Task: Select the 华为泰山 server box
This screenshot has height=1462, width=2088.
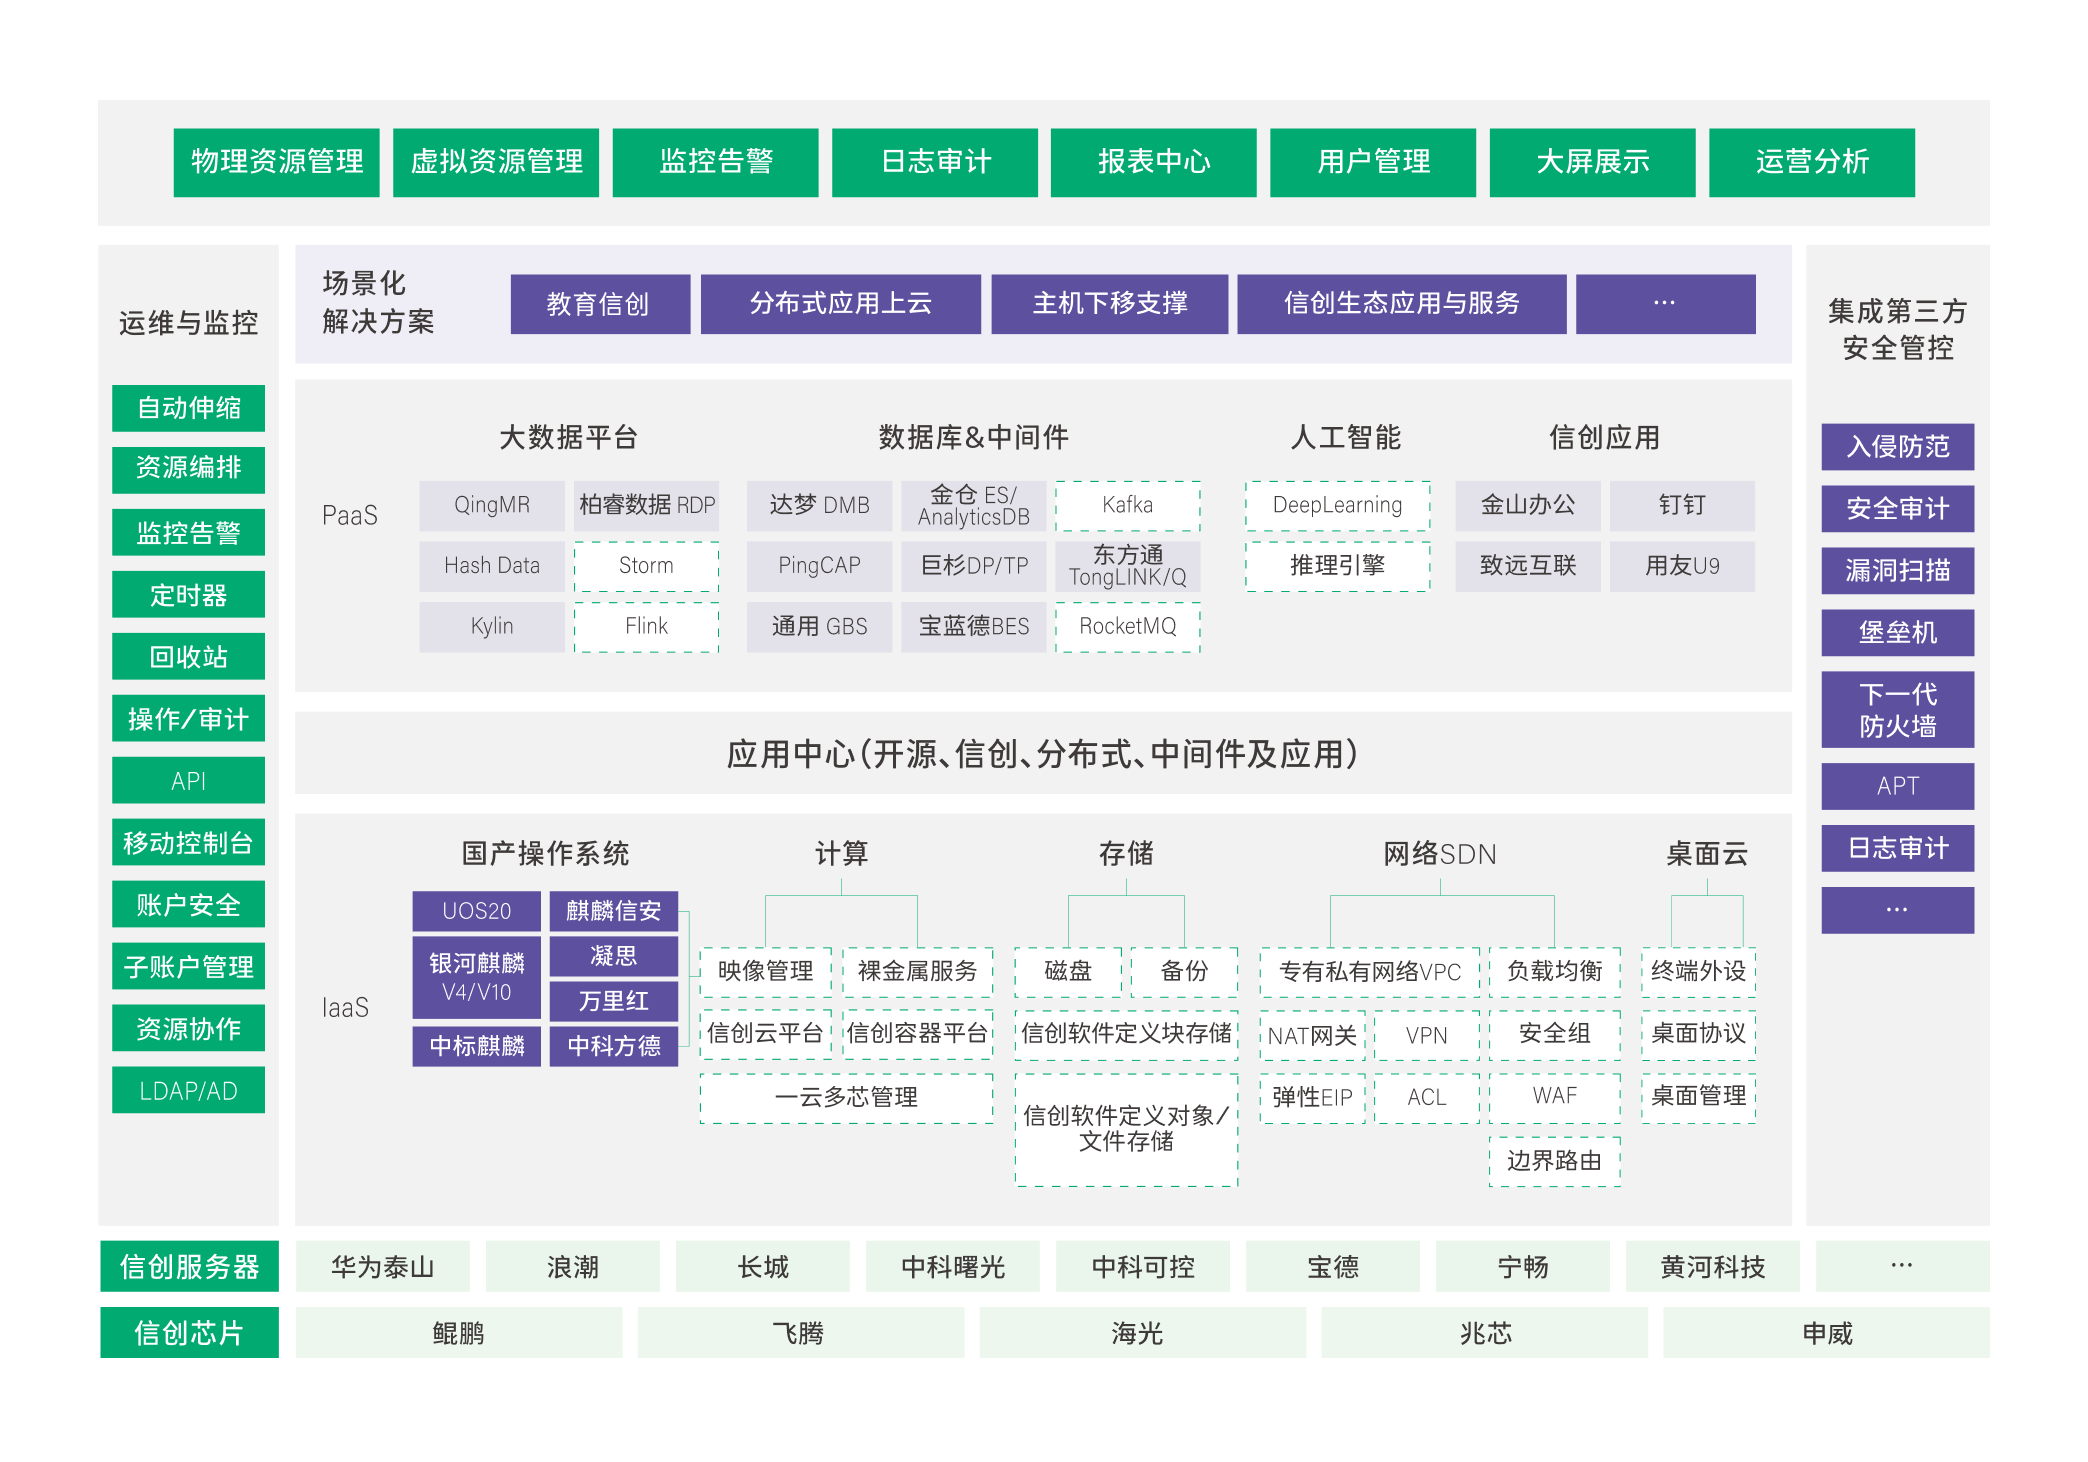Action: point(382,1267)
